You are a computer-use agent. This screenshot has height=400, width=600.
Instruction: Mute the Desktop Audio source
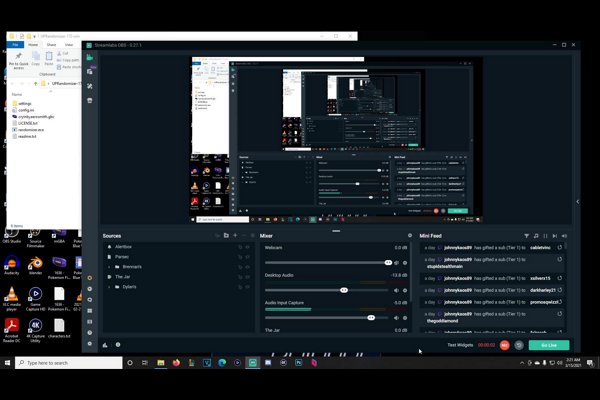click(x=396, y=289)
